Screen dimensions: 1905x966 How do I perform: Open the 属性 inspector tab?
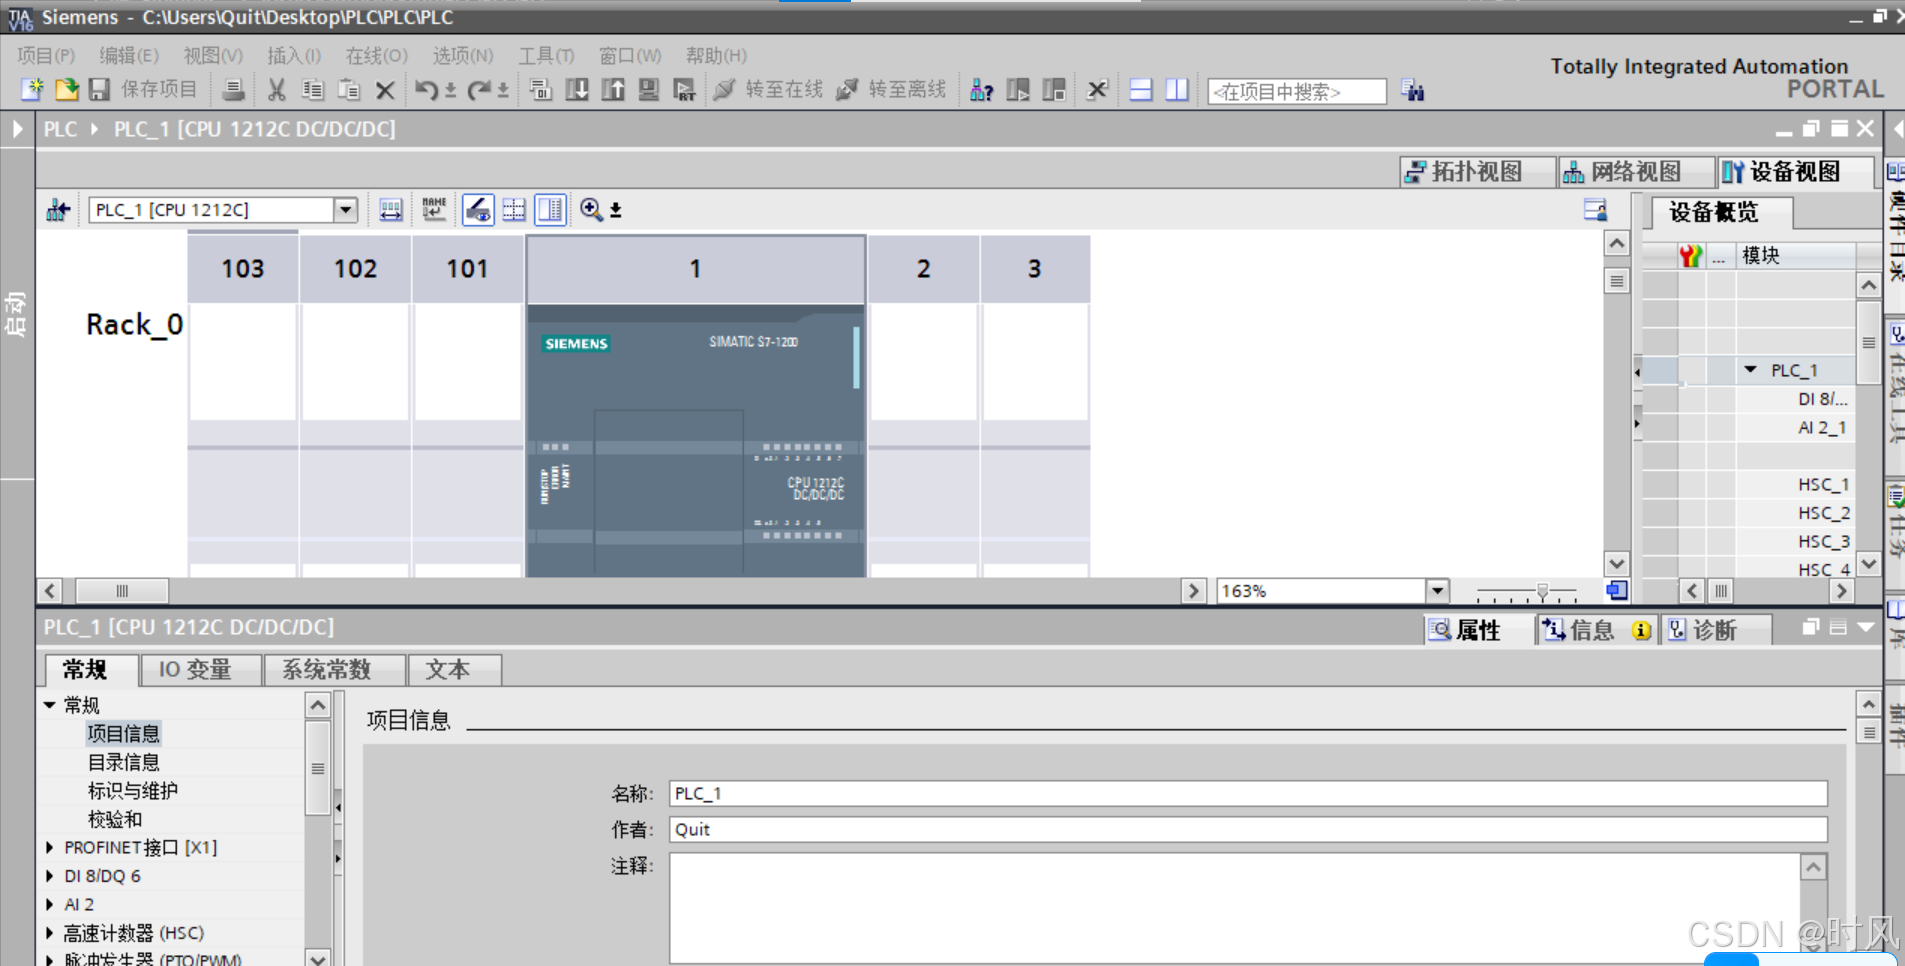1477,630
